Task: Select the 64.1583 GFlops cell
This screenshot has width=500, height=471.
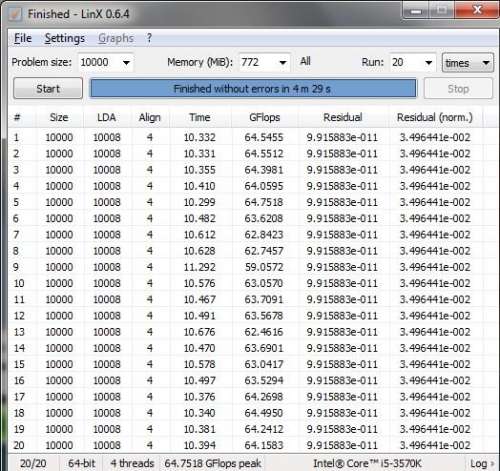Action: pyautogui.click(x=264, y=445)
